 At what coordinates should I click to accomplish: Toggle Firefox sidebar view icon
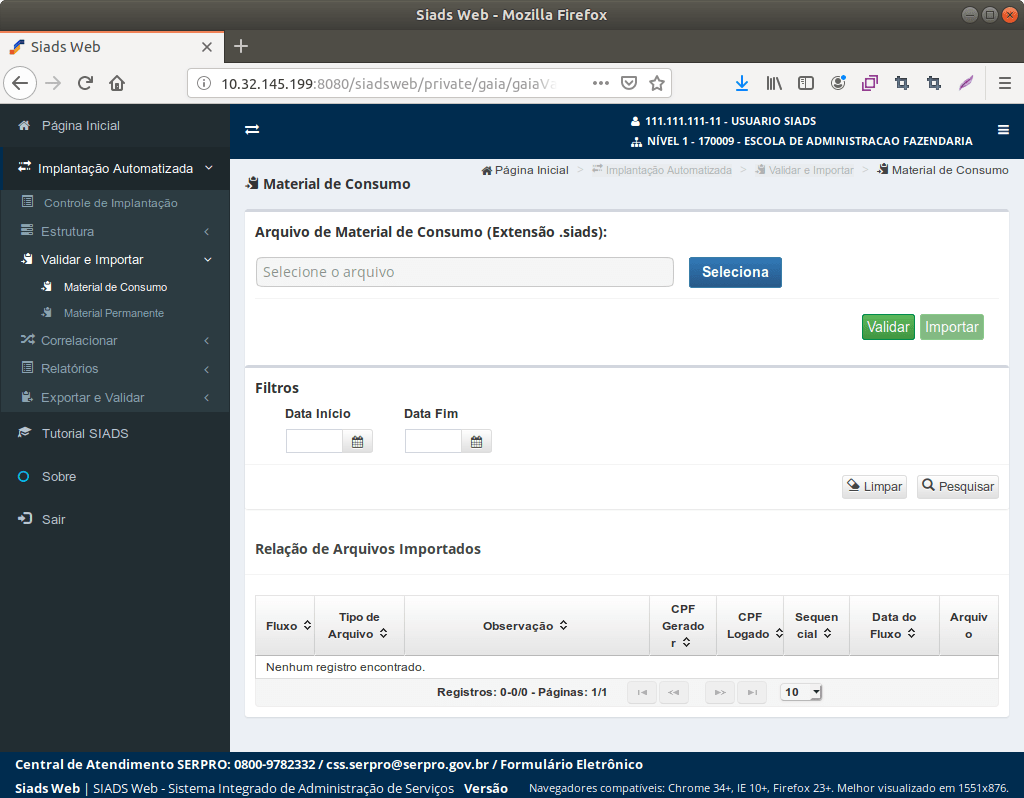coord(806,83)
